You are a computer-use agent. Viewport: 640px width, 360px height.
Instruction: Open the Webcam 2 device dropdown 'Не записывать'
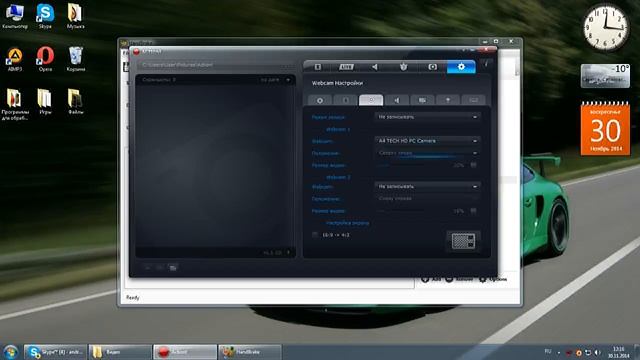coord(427,187)
